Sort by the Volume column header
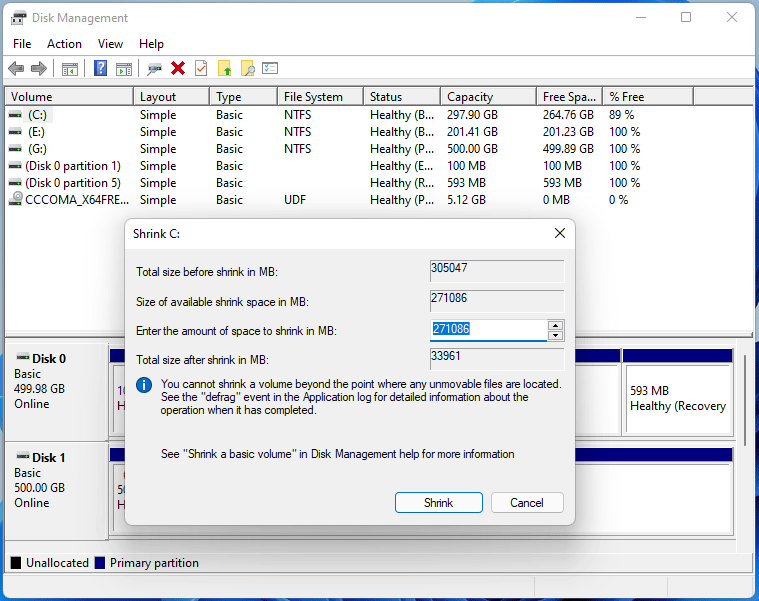Screen dimensions: 759x601 click(69, 97)
